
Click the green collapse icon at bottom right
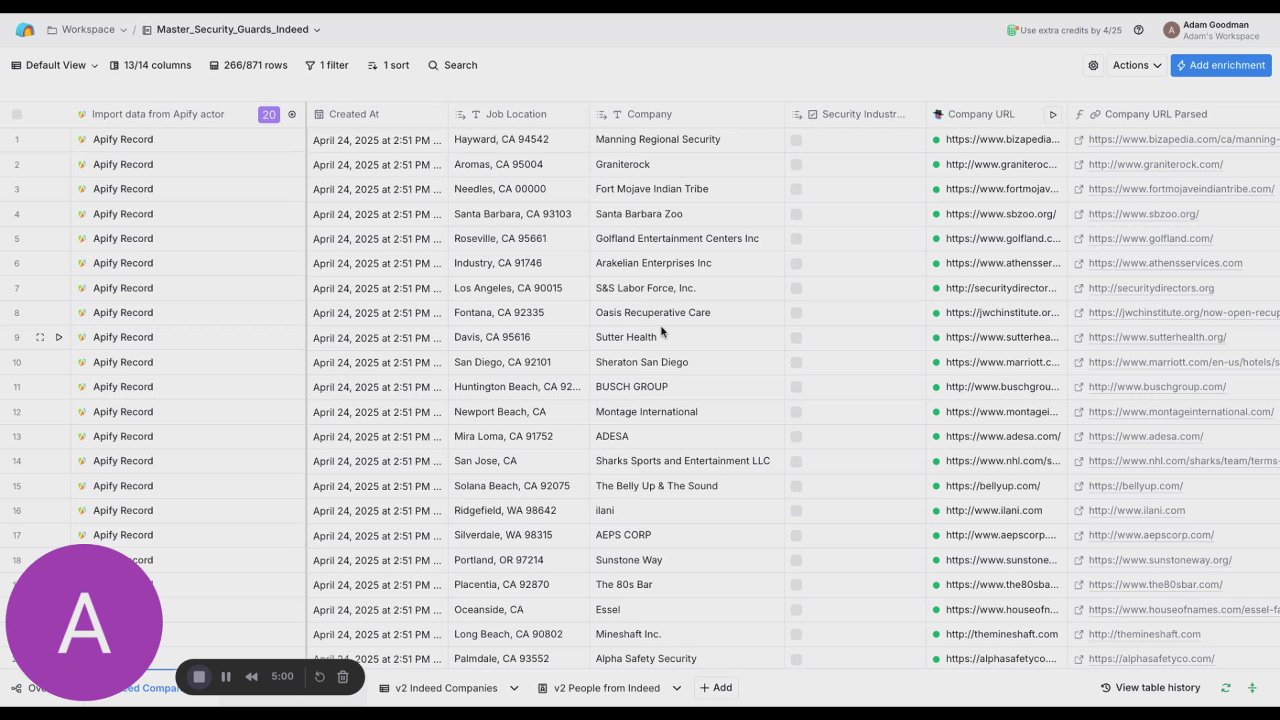pos(1252,688)
